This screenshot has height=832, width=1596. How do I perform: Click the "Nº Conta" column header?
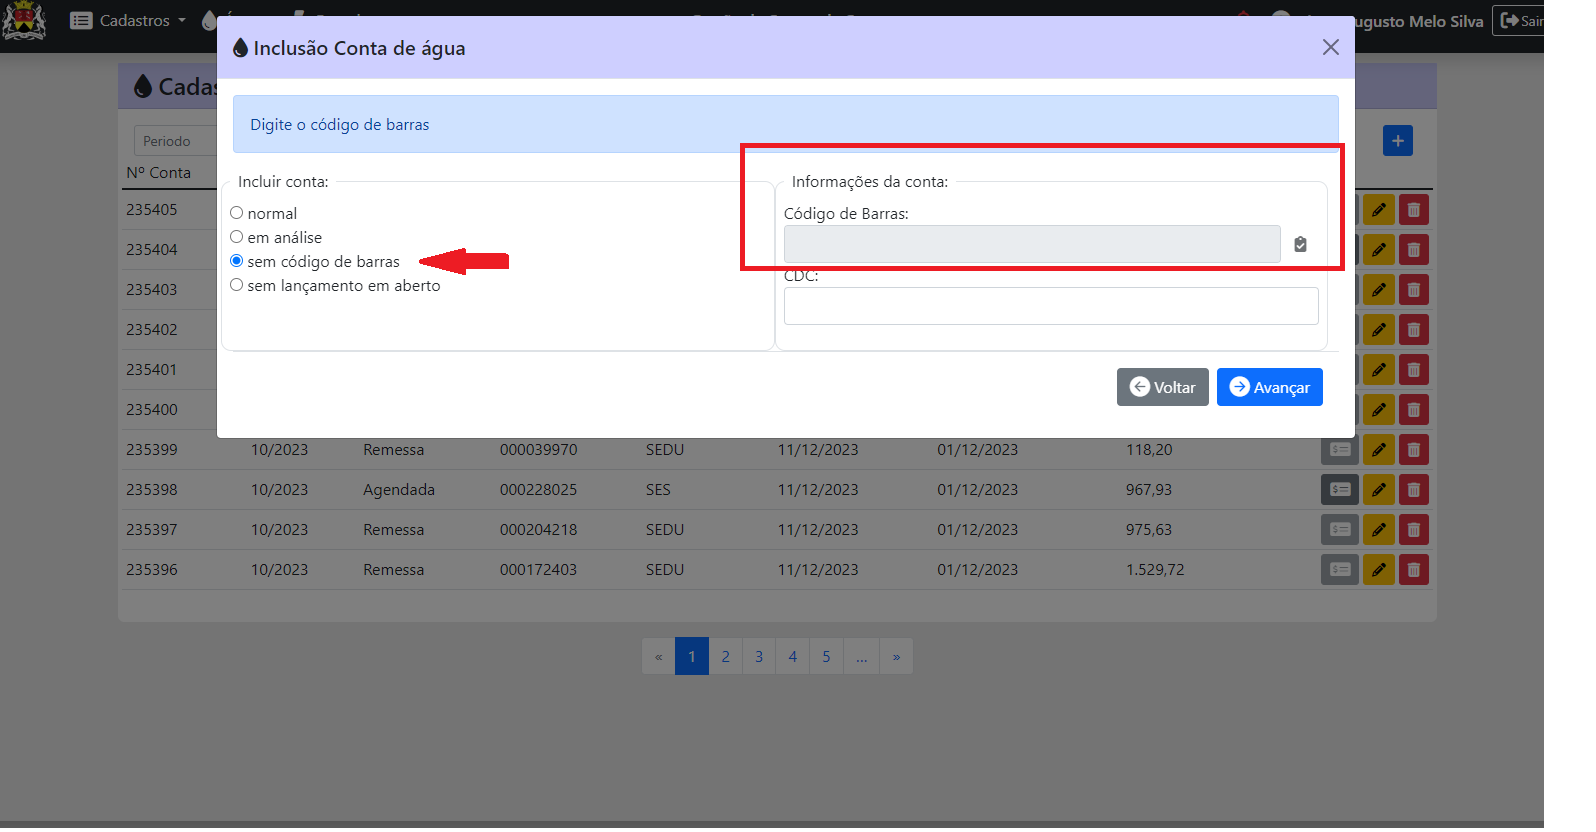(158, 172)
